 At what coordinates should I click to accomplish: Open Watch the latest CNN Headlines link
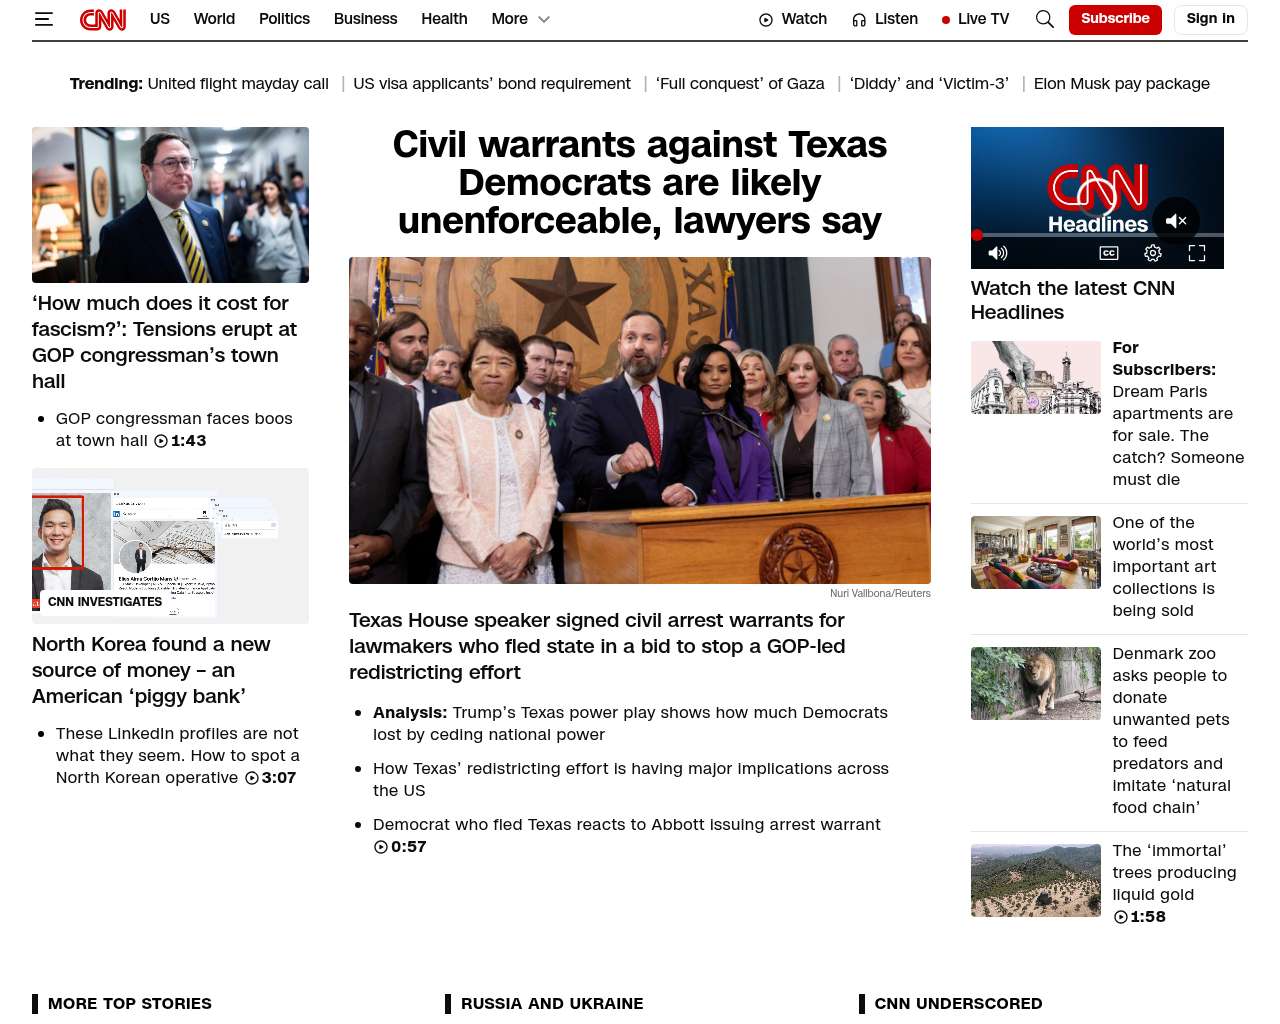(x=1073, y=300)
